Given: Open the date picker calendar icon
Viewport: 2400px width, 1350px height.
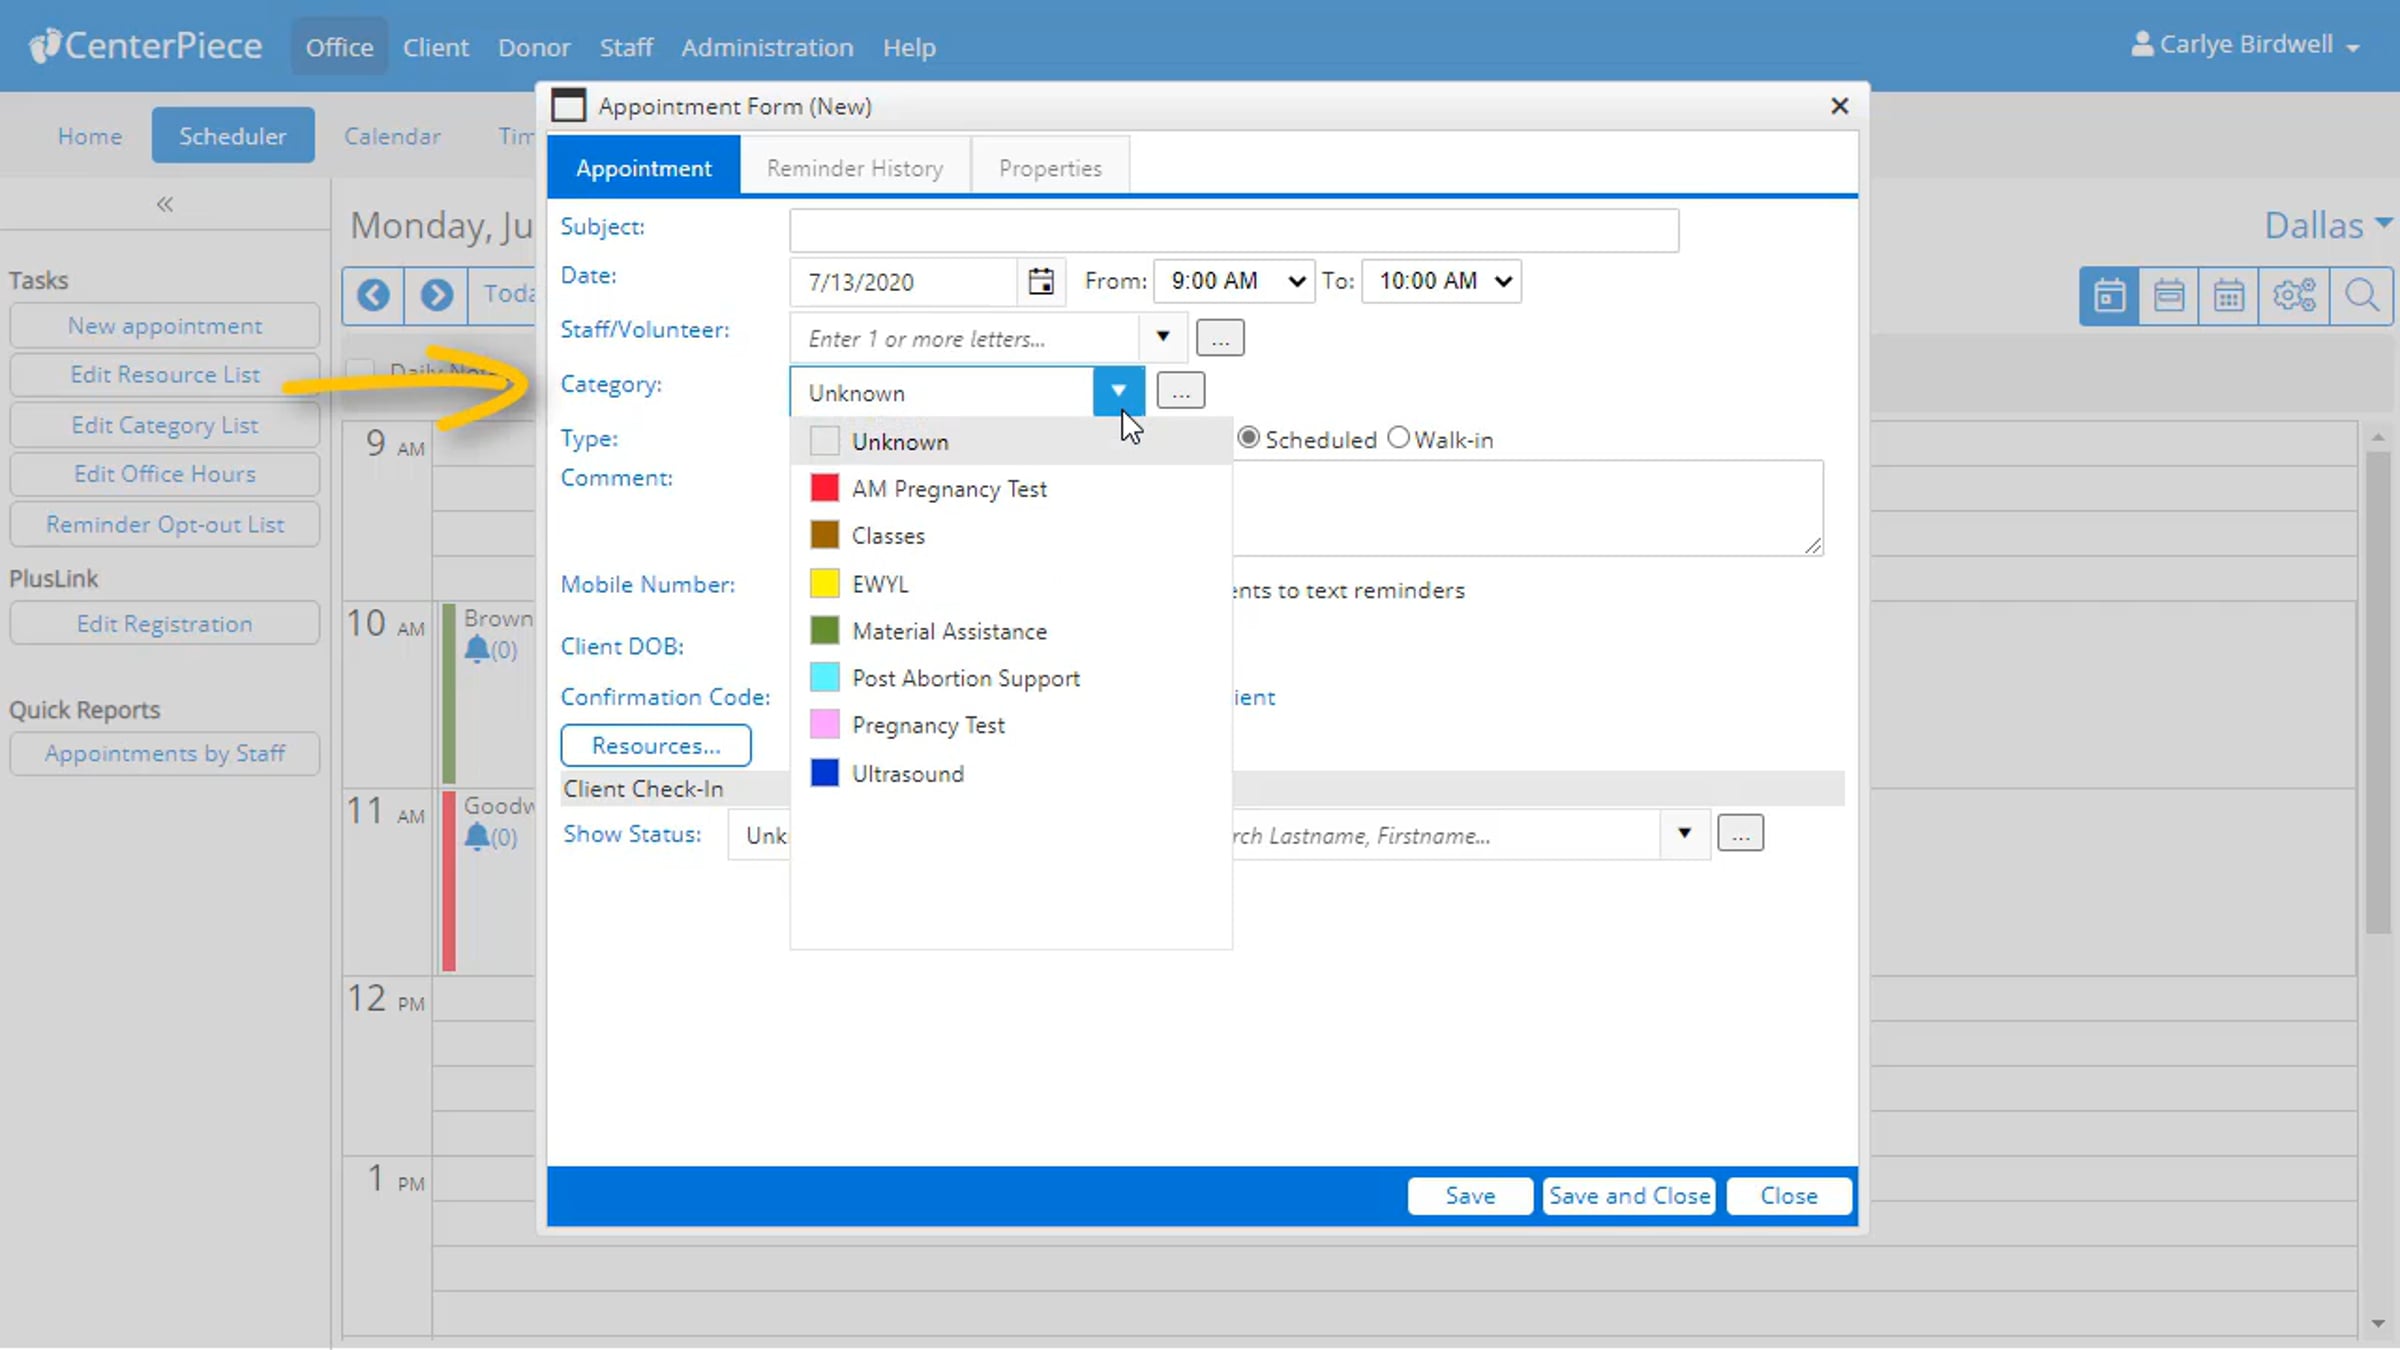Looking at the screenshot, I should [1040, 282].
